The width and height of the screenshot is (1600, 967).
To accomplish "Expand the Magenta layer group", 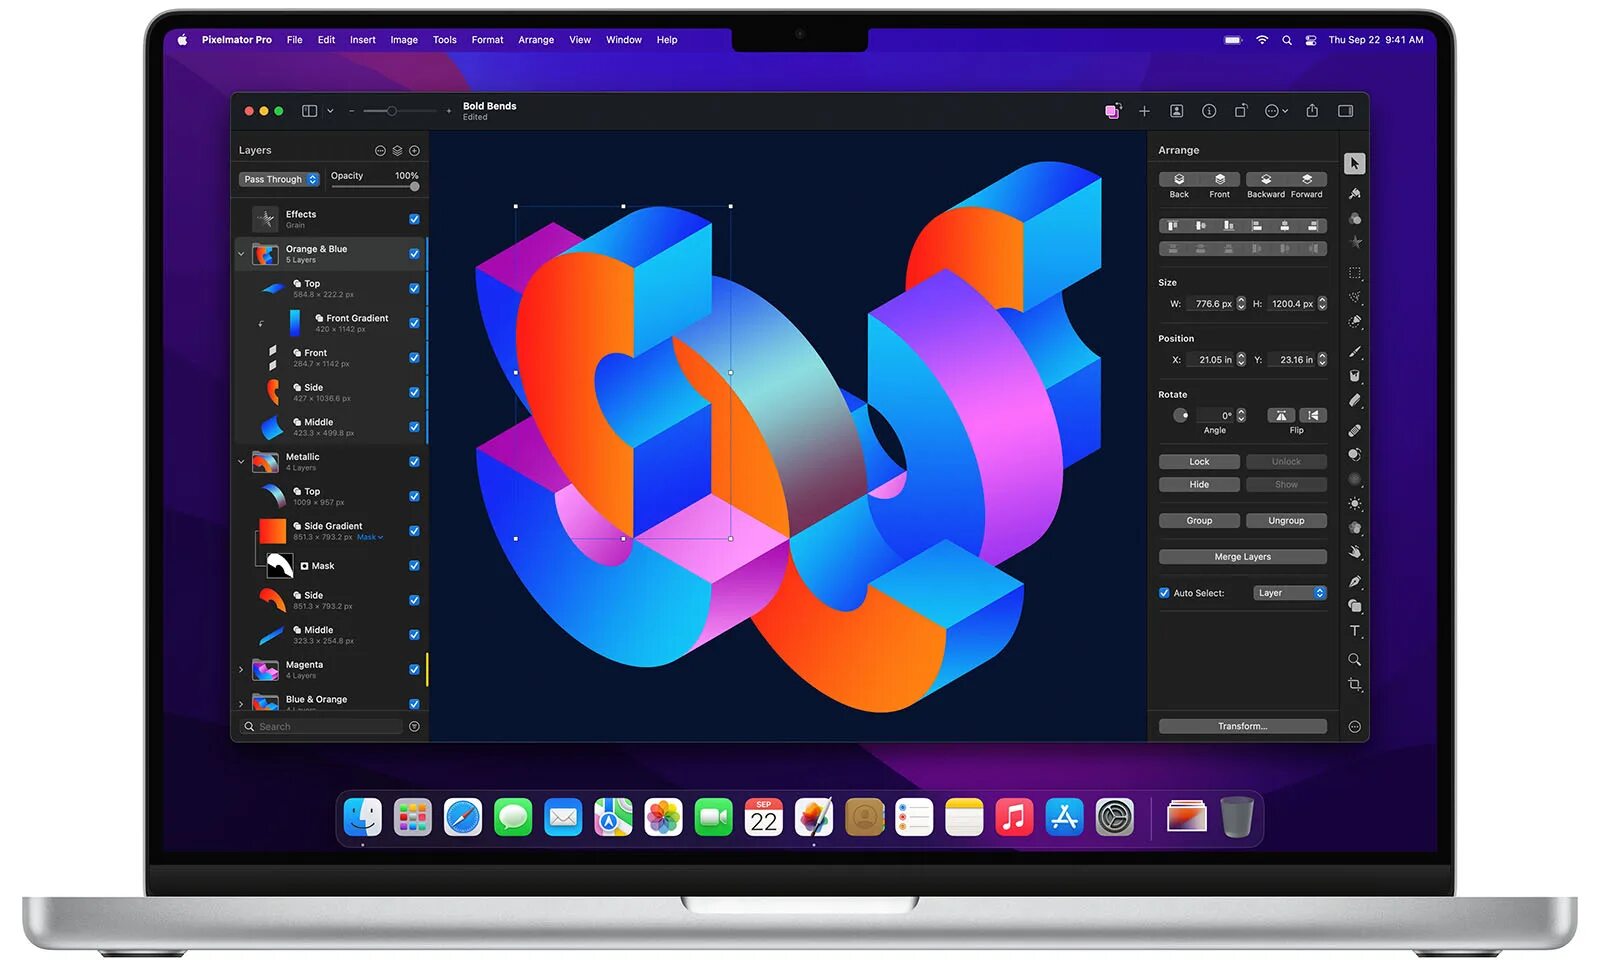I will (241, 670).
